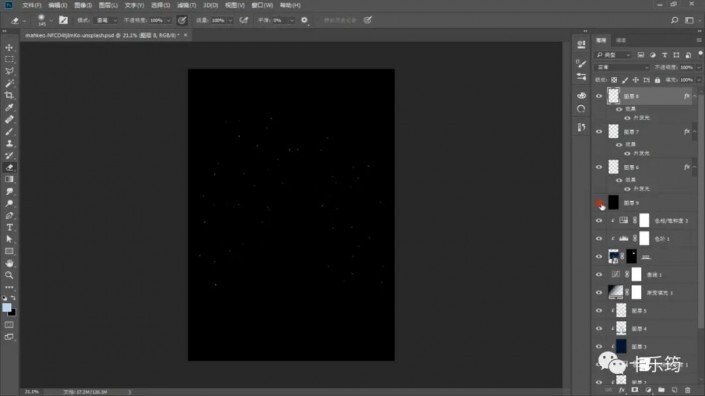This screenshot has width=705, height=396.
Task: Click the fx layer style button
Action: coord(621,390)
